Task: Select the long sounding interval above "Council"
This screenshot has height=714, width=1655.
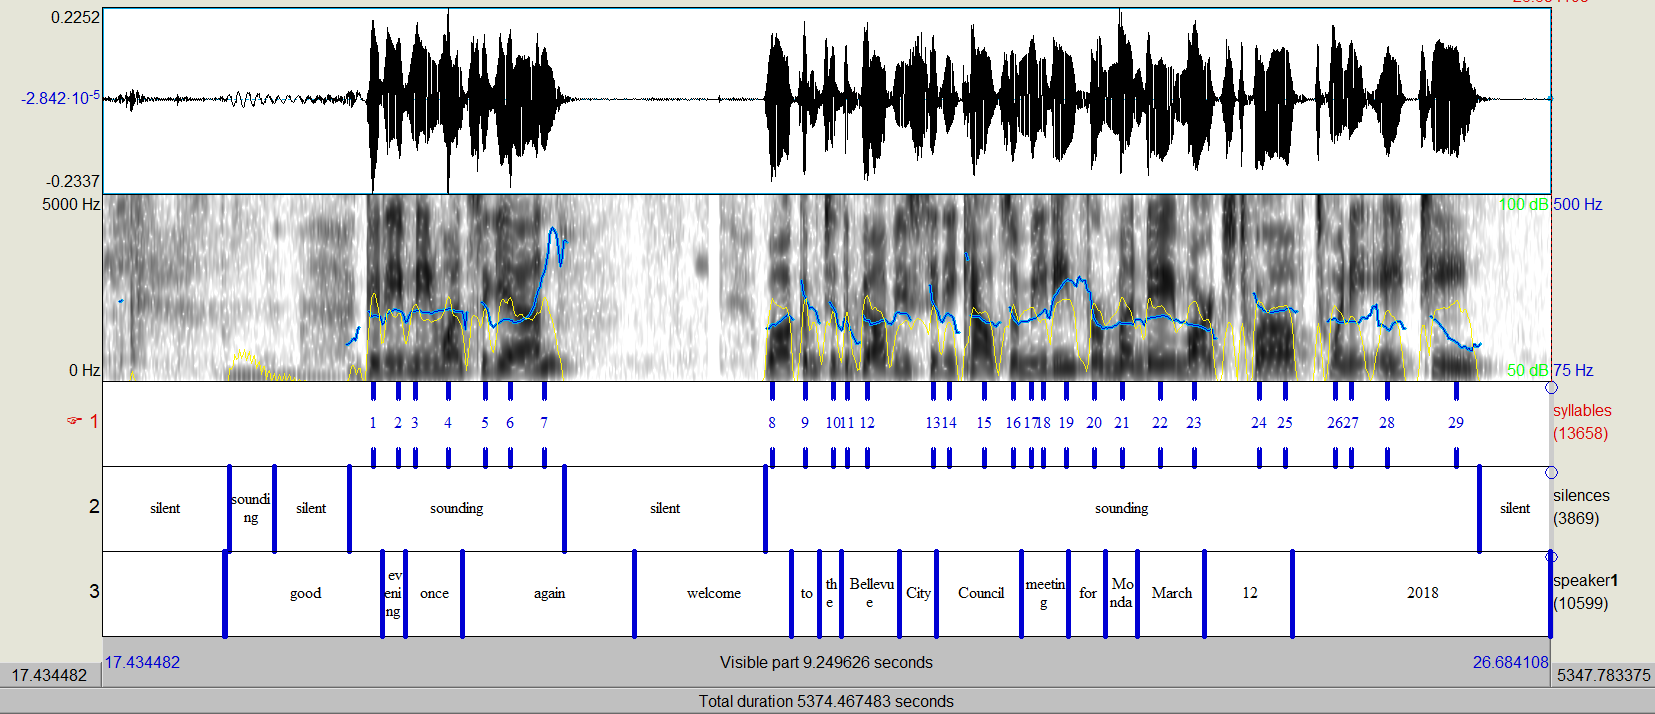Action: (x=1122, y=508)
